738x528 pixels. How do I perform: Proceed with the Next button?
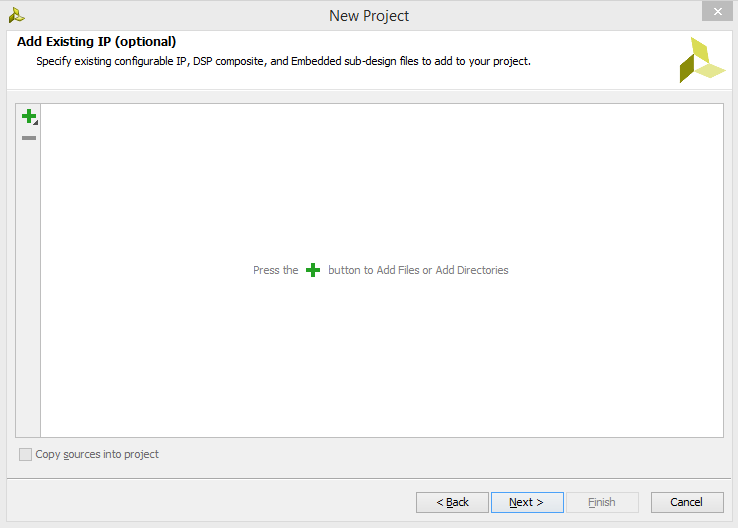click(527, 503)
